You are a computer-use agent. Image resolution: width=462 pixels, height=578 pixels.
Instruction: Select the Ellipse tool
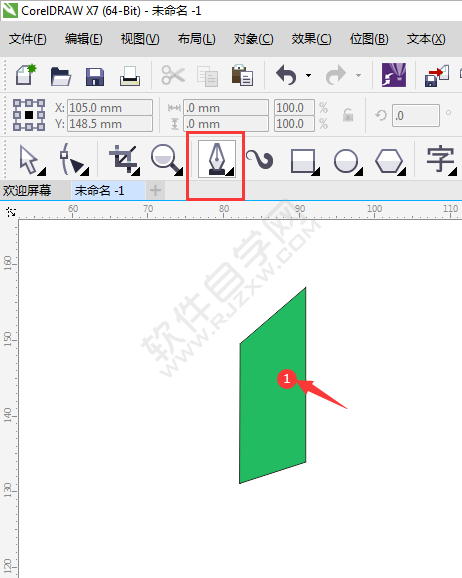pyautogui.click(x=348, y=161)
